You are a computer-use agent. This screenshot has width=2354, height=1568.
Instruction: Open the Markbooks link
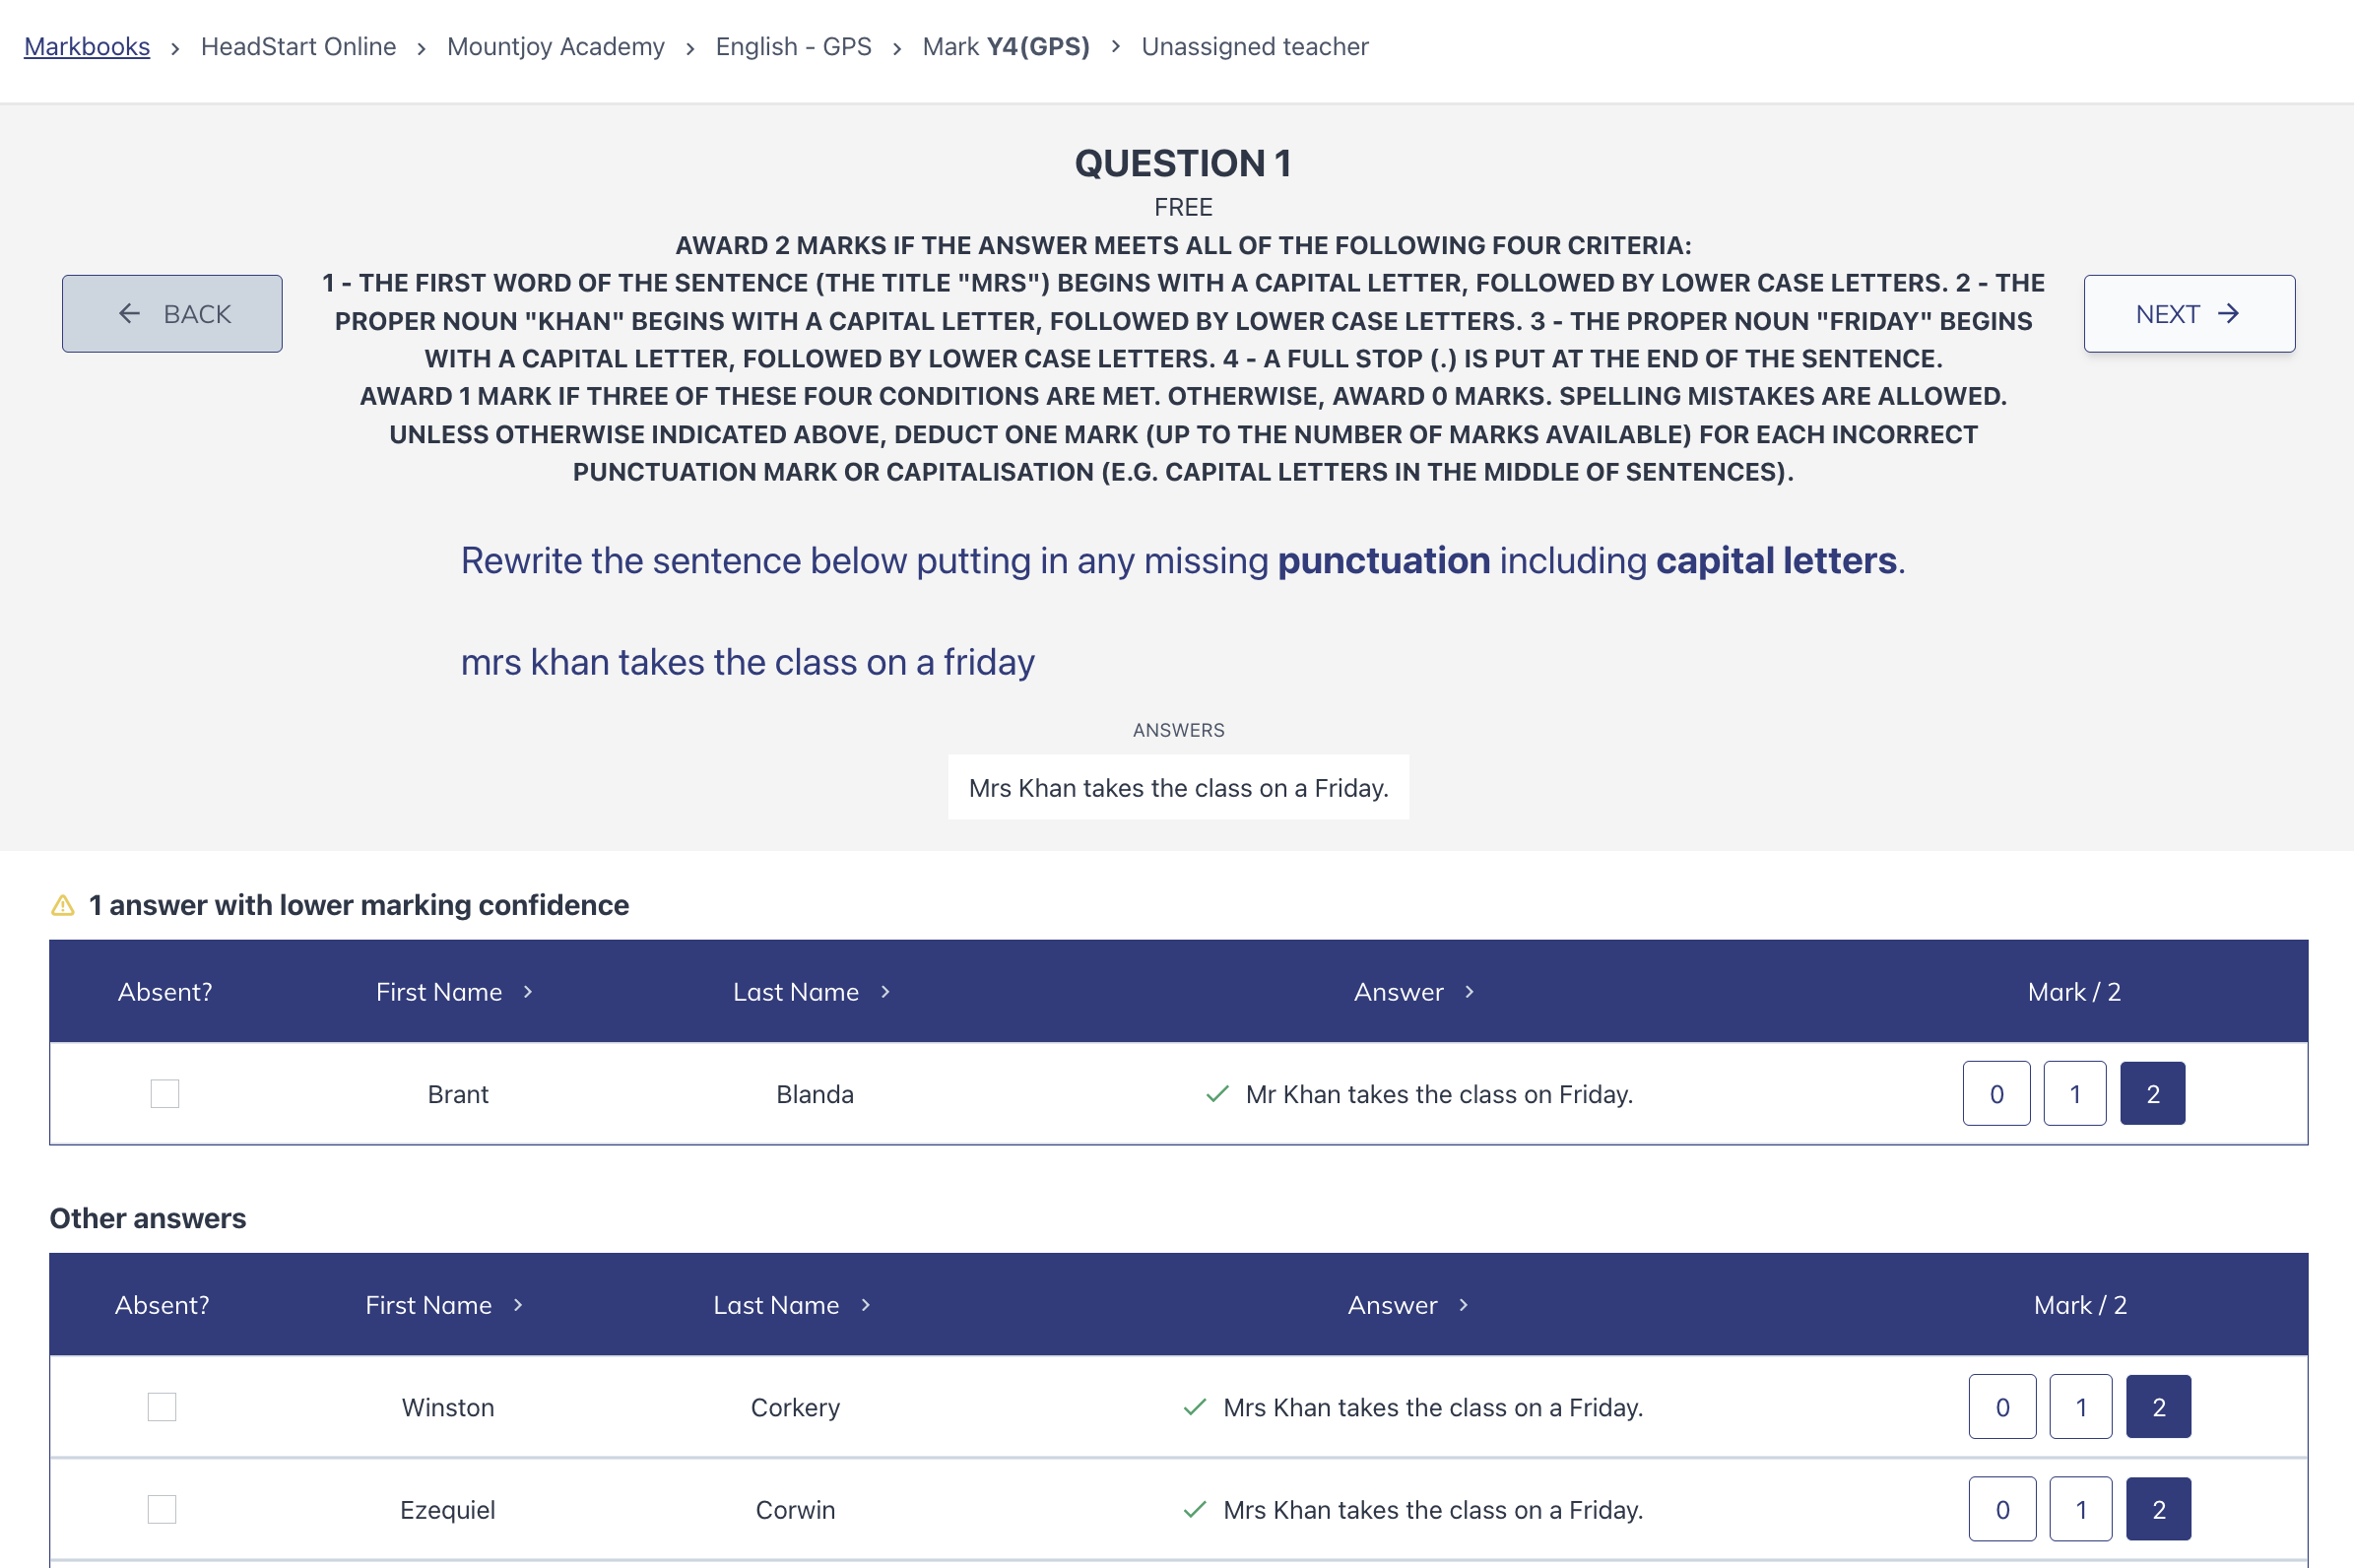pyautogui.click(x=87, y=47)
